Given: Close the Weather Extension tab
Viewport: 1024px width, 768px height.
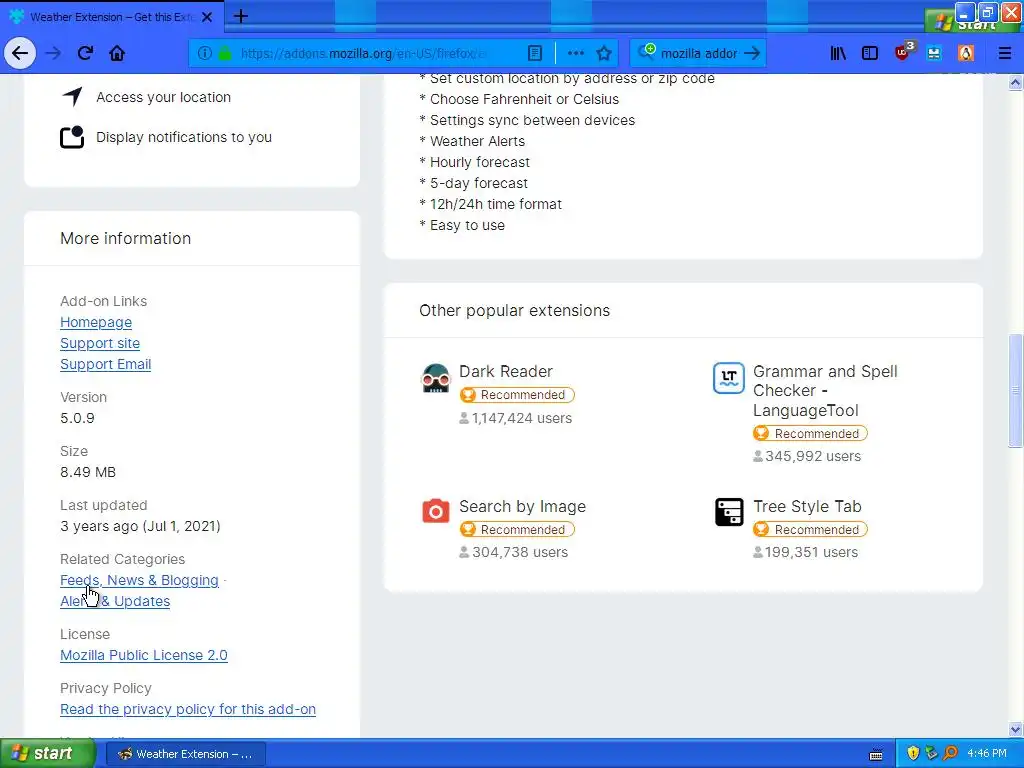Looking at the screenshot, I should pyautogui.click(x=207, y=17).
